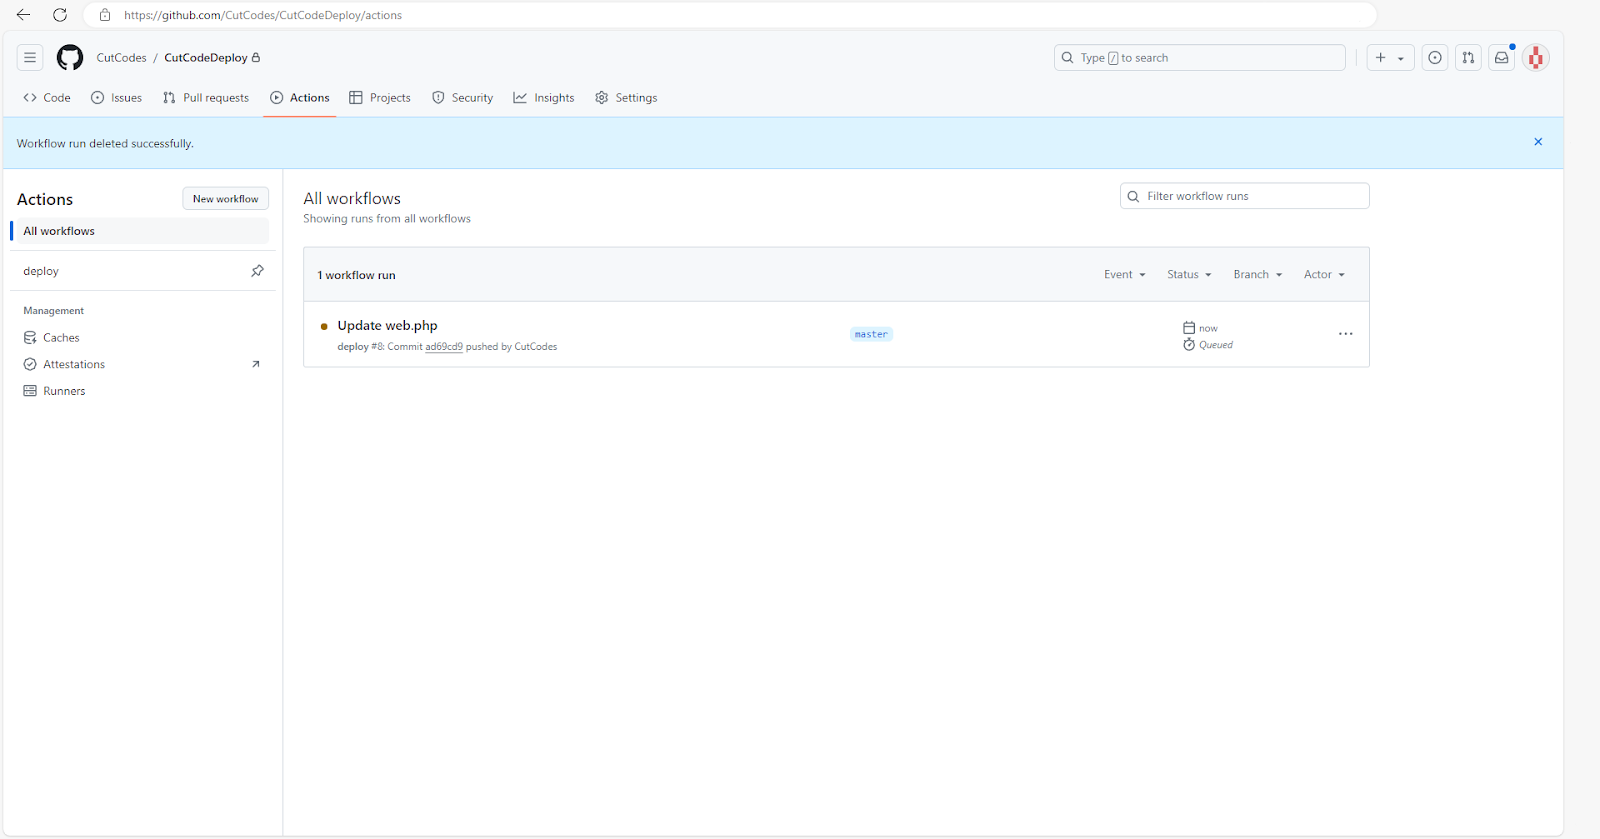The height and width of the screenshot is (839, 1600).
Task: Switch to the Security tab
Action: [463, 98]
